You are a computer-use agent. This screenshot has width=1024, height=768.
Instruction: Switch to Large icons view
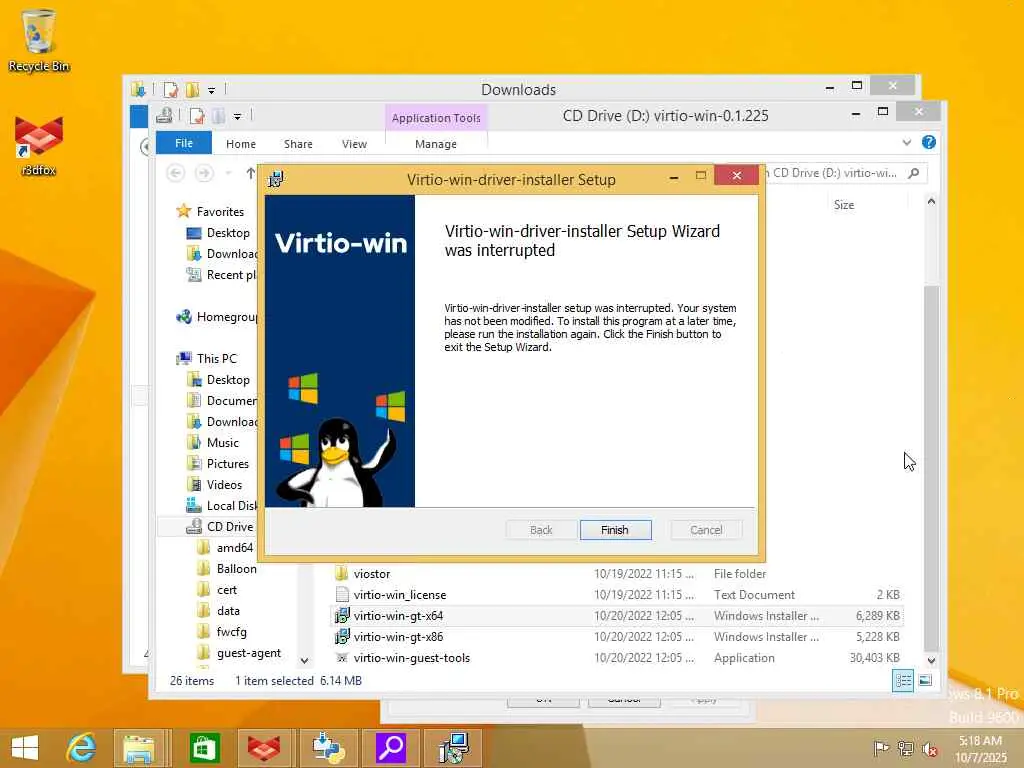coord(925,680)
